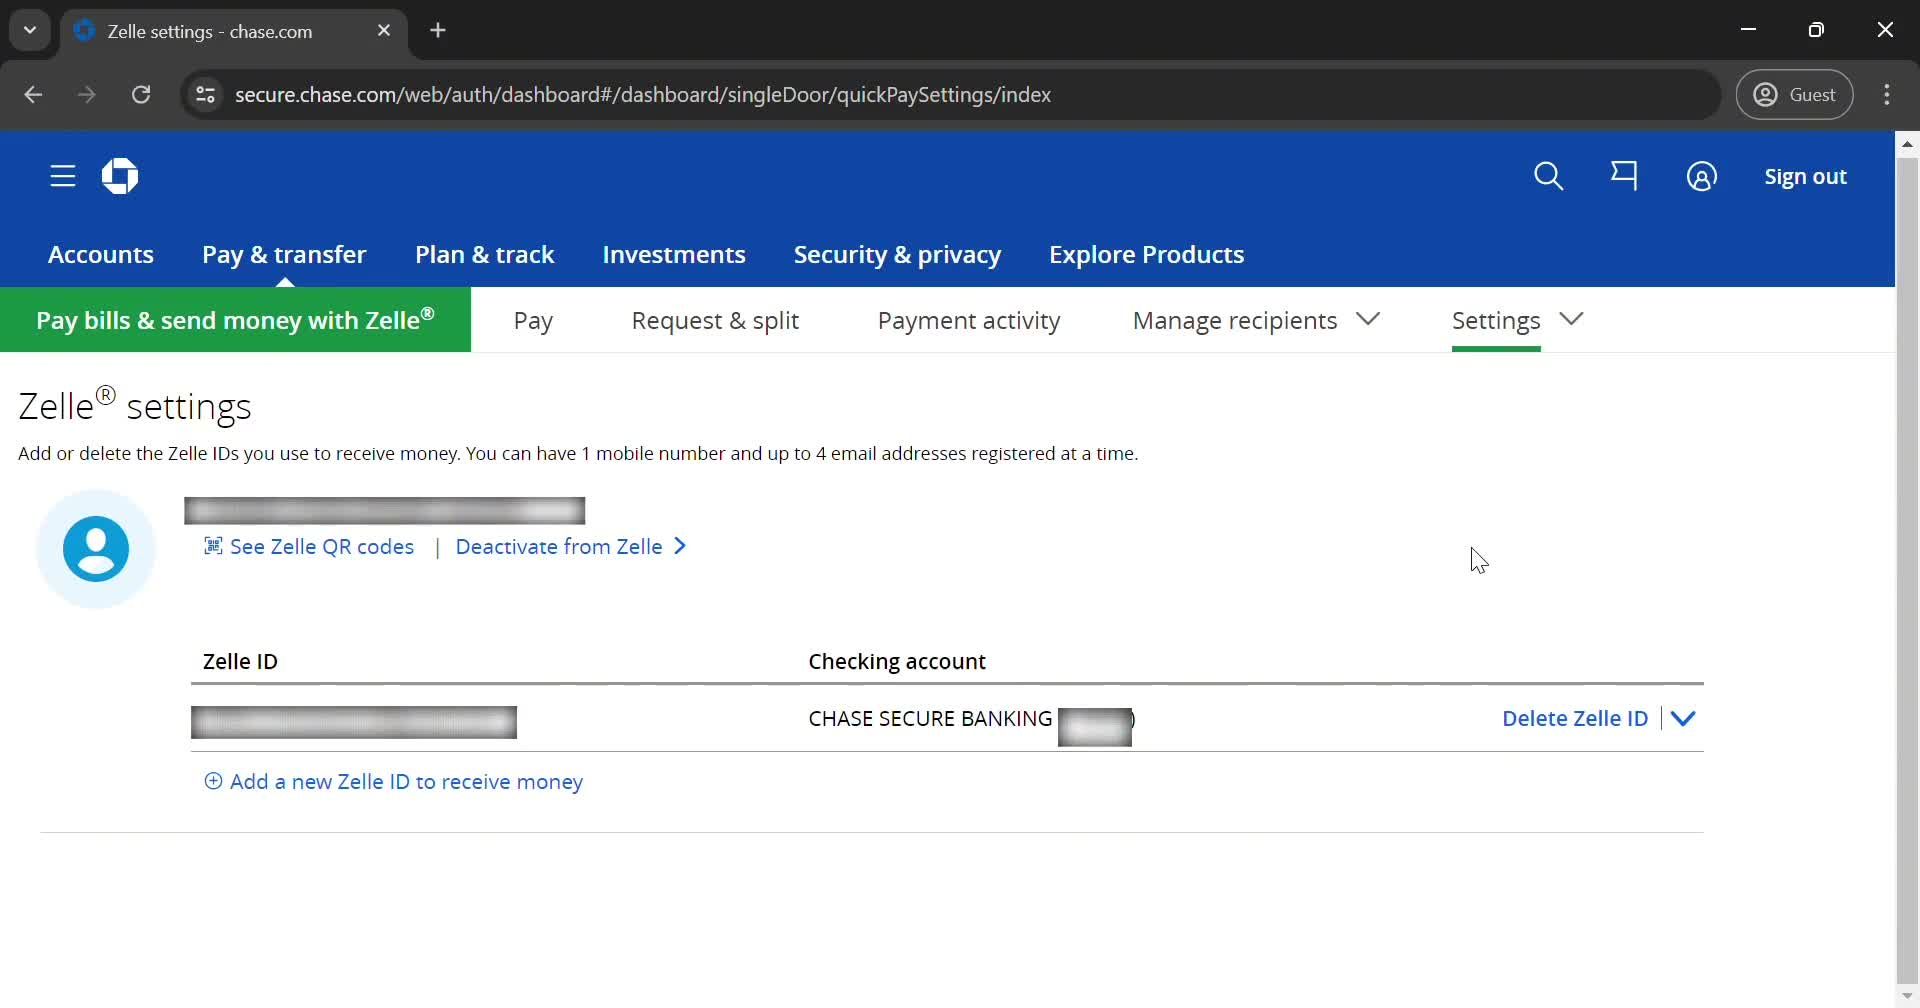The height and width of the screenshot is (1008, 1920).
Task: Click the Manage recipients tab label
Action: (1235, 321)
